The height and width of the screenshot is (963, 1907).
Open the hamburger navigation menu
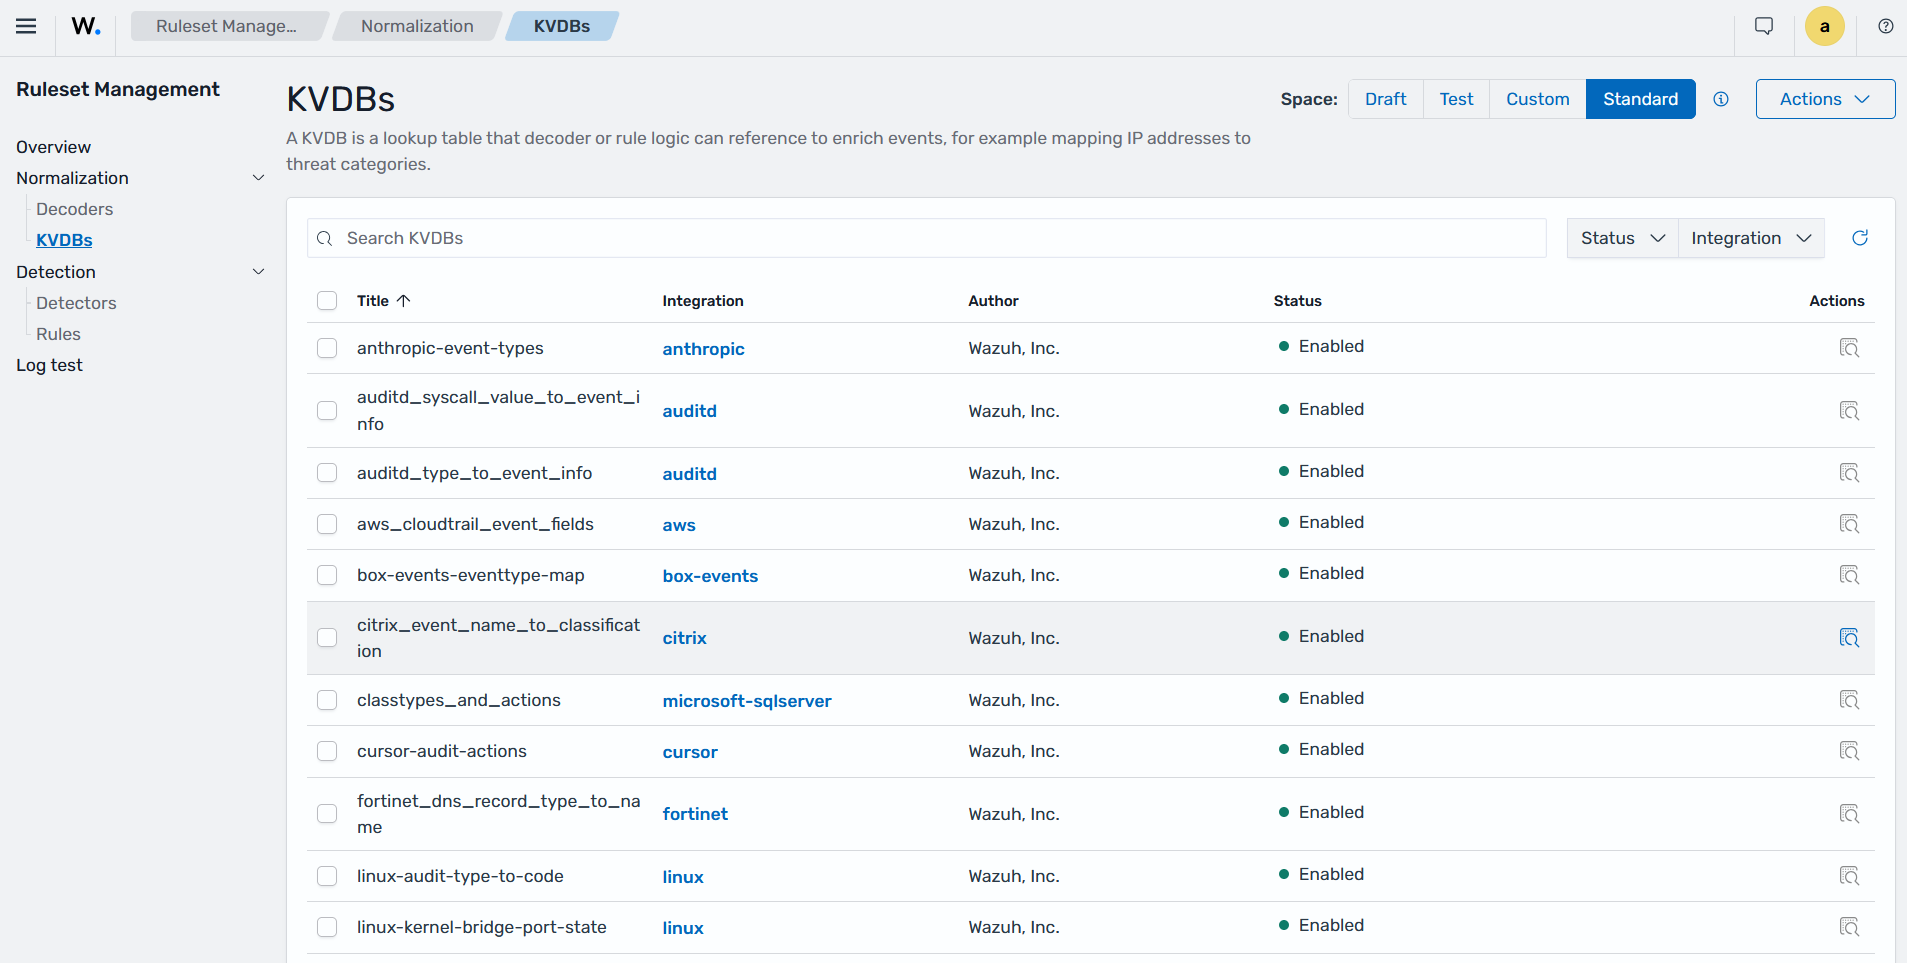click(x=26, y=26)
